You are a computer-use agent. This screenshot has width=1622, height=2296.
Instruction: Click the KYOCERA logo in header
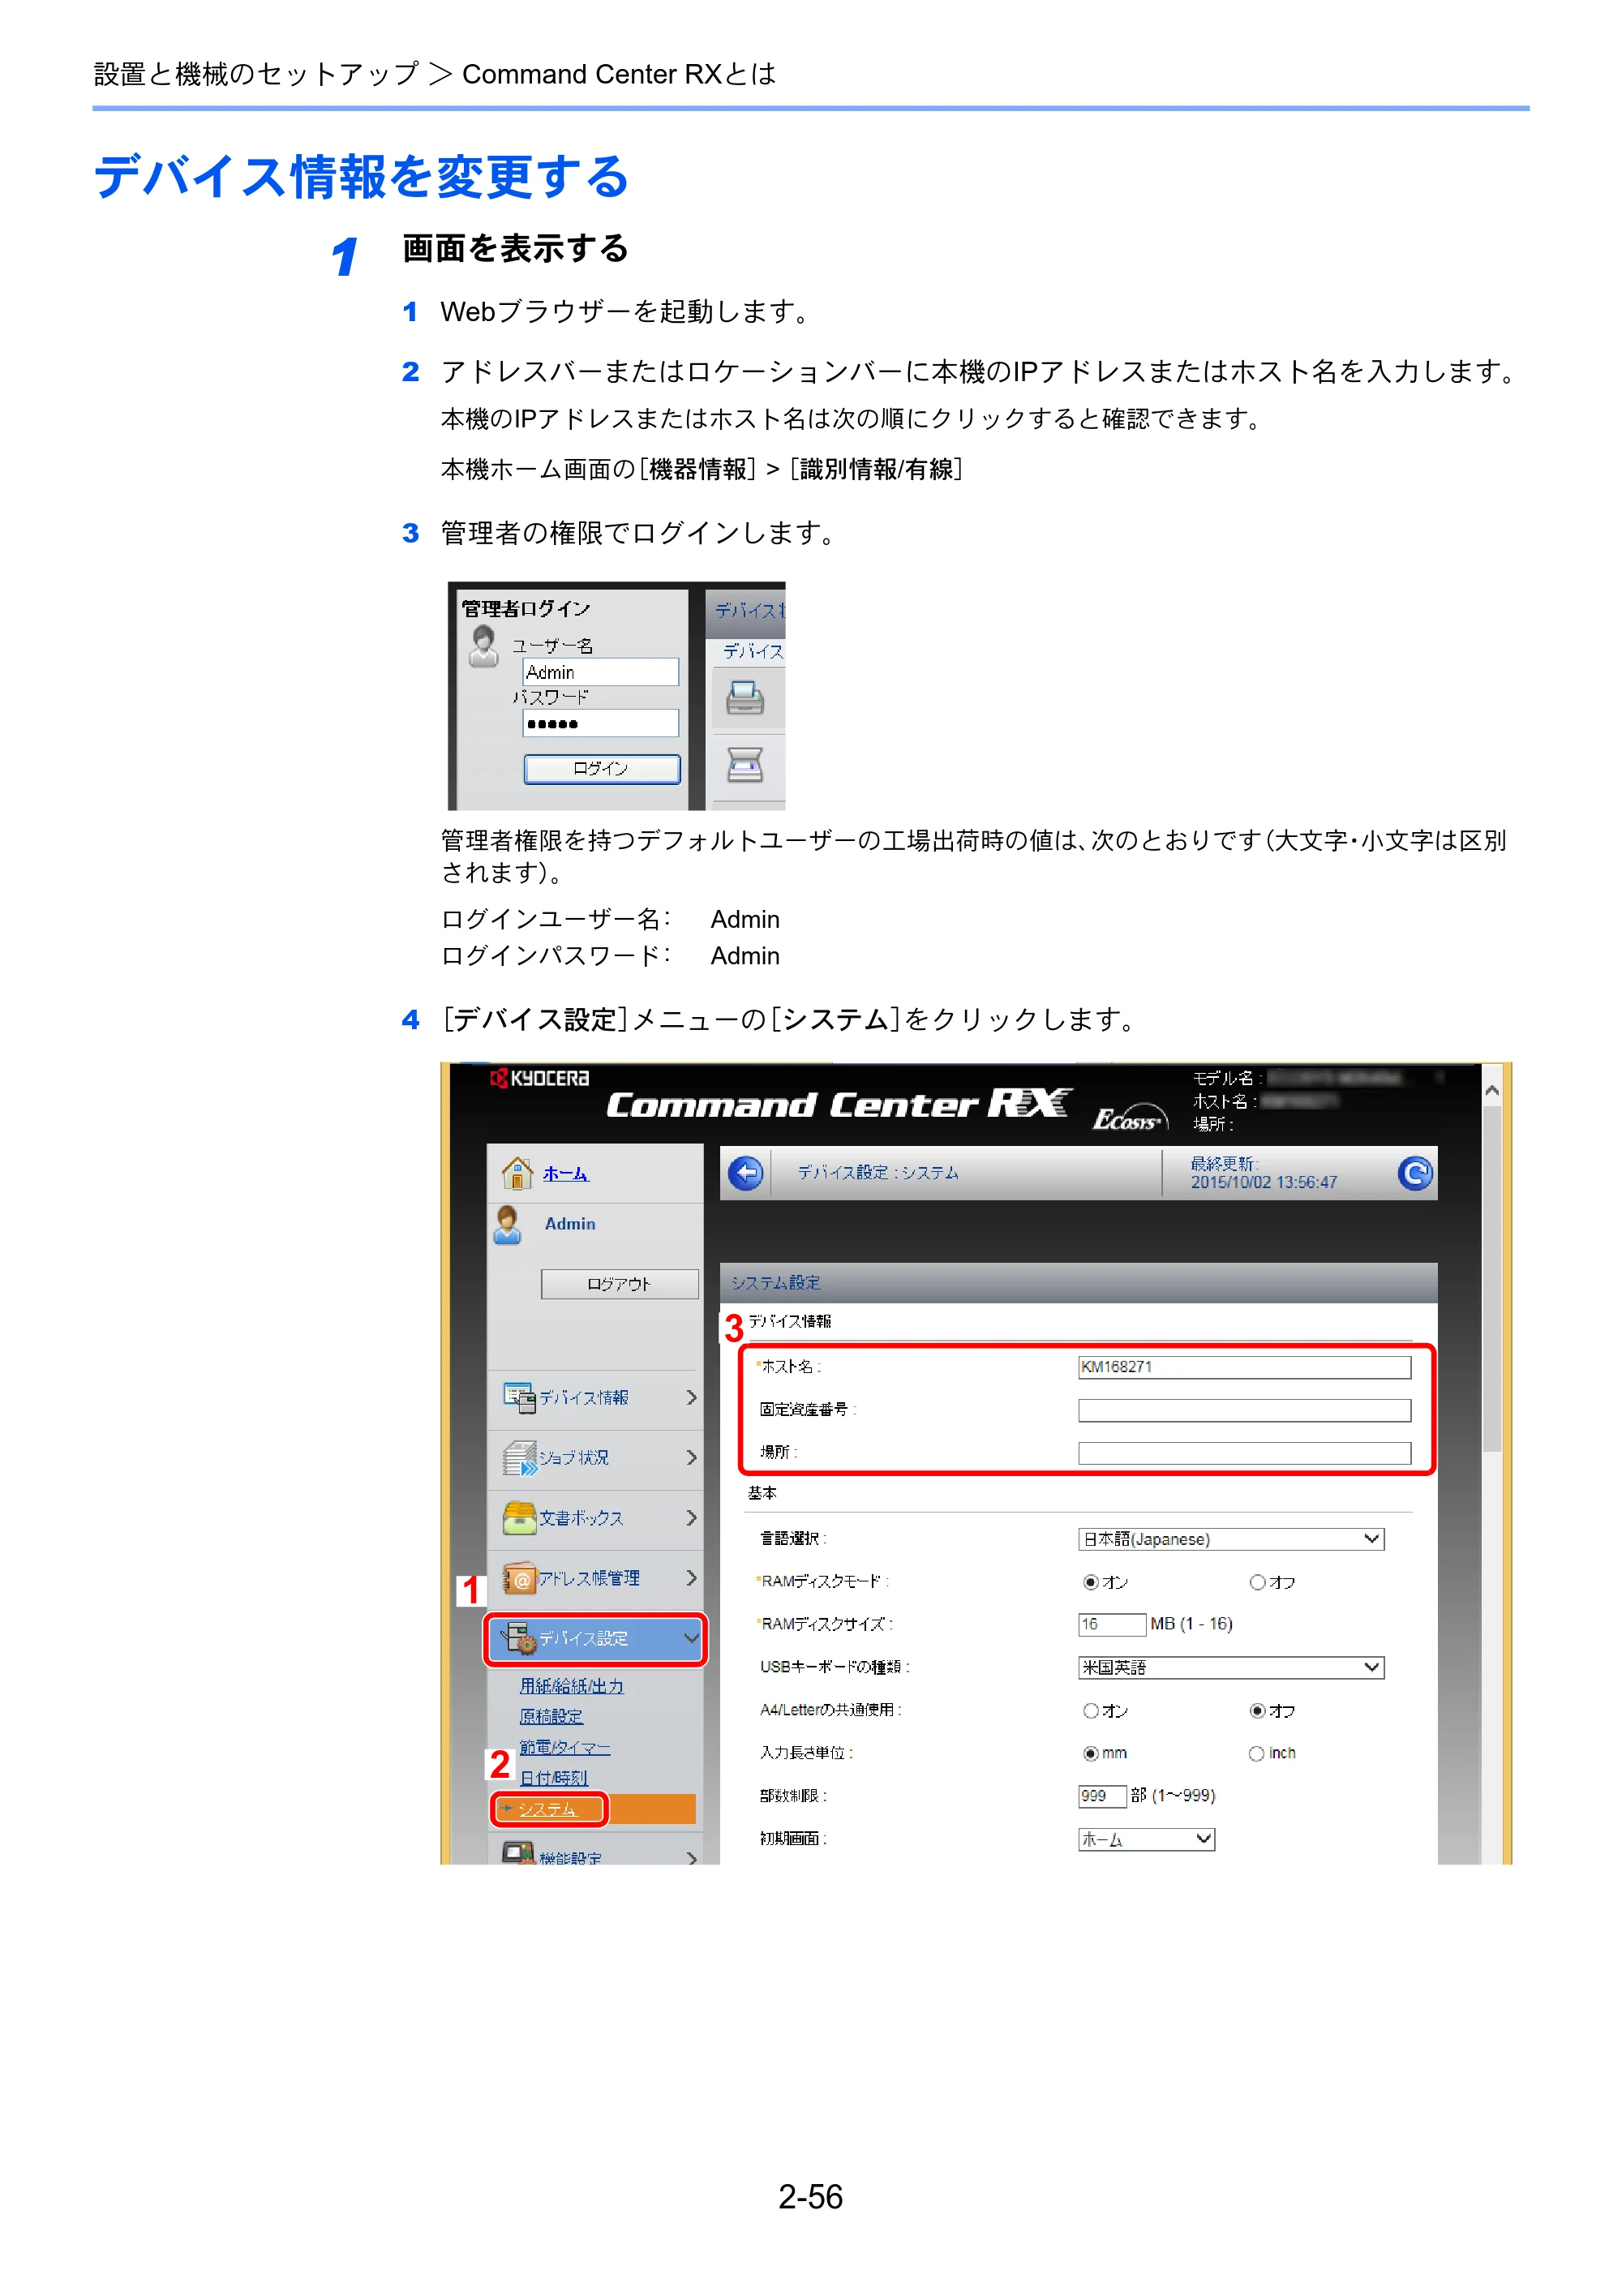(x=539, y=1078)
